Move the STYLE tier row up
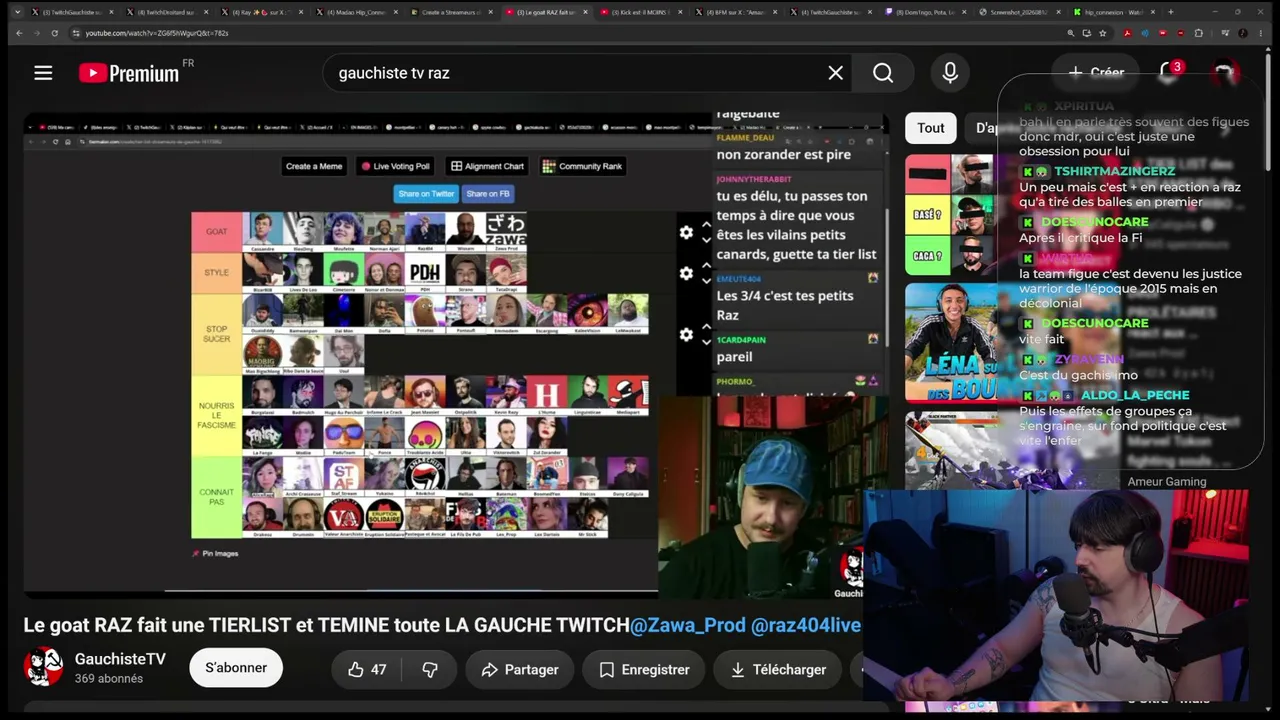1280x720 pixels. [x=706, y=265]
